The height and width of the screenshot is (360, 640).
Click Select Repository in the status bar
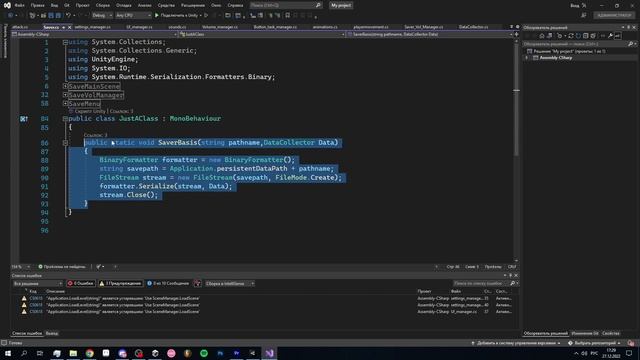click(595, 343)
